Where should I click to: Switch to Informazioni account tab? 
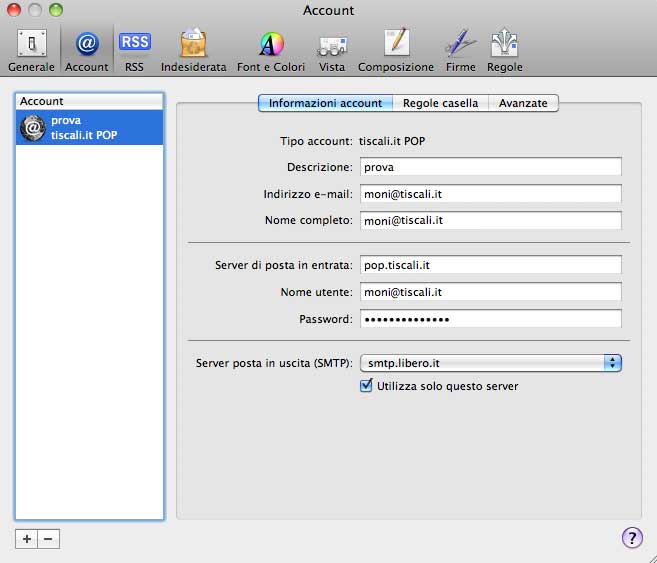(326, 103)
